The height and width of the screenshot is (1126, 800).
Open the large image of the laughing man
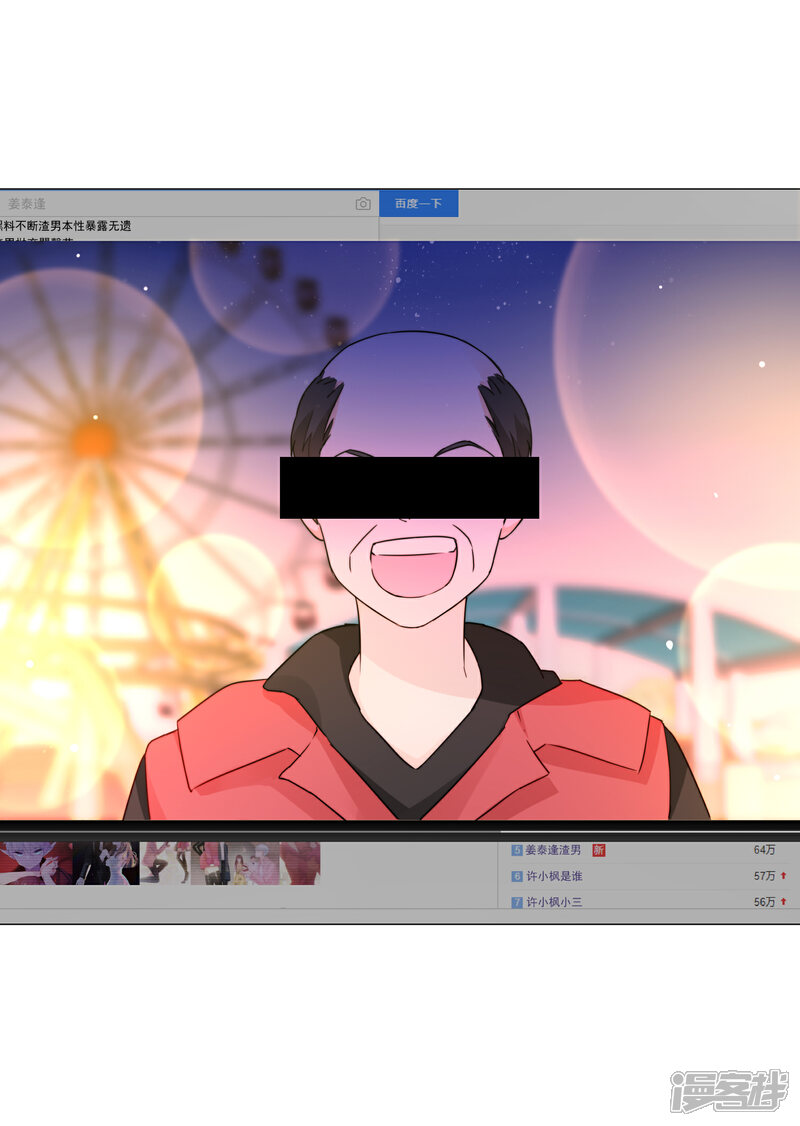click(x=400, y=530)
